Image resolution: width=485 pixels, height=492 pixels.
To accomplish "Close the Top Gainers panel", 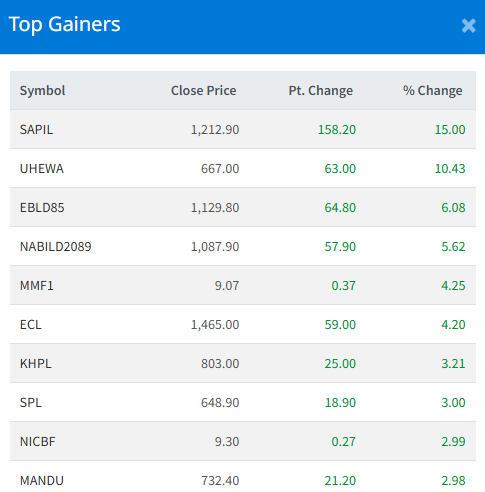I will (468, 25).
